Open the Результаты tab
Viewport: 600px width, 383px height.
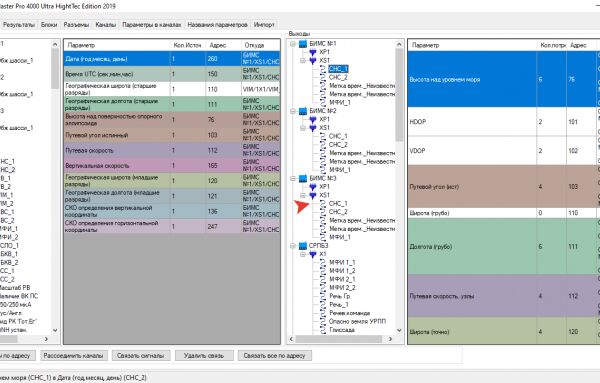point(19,24)
